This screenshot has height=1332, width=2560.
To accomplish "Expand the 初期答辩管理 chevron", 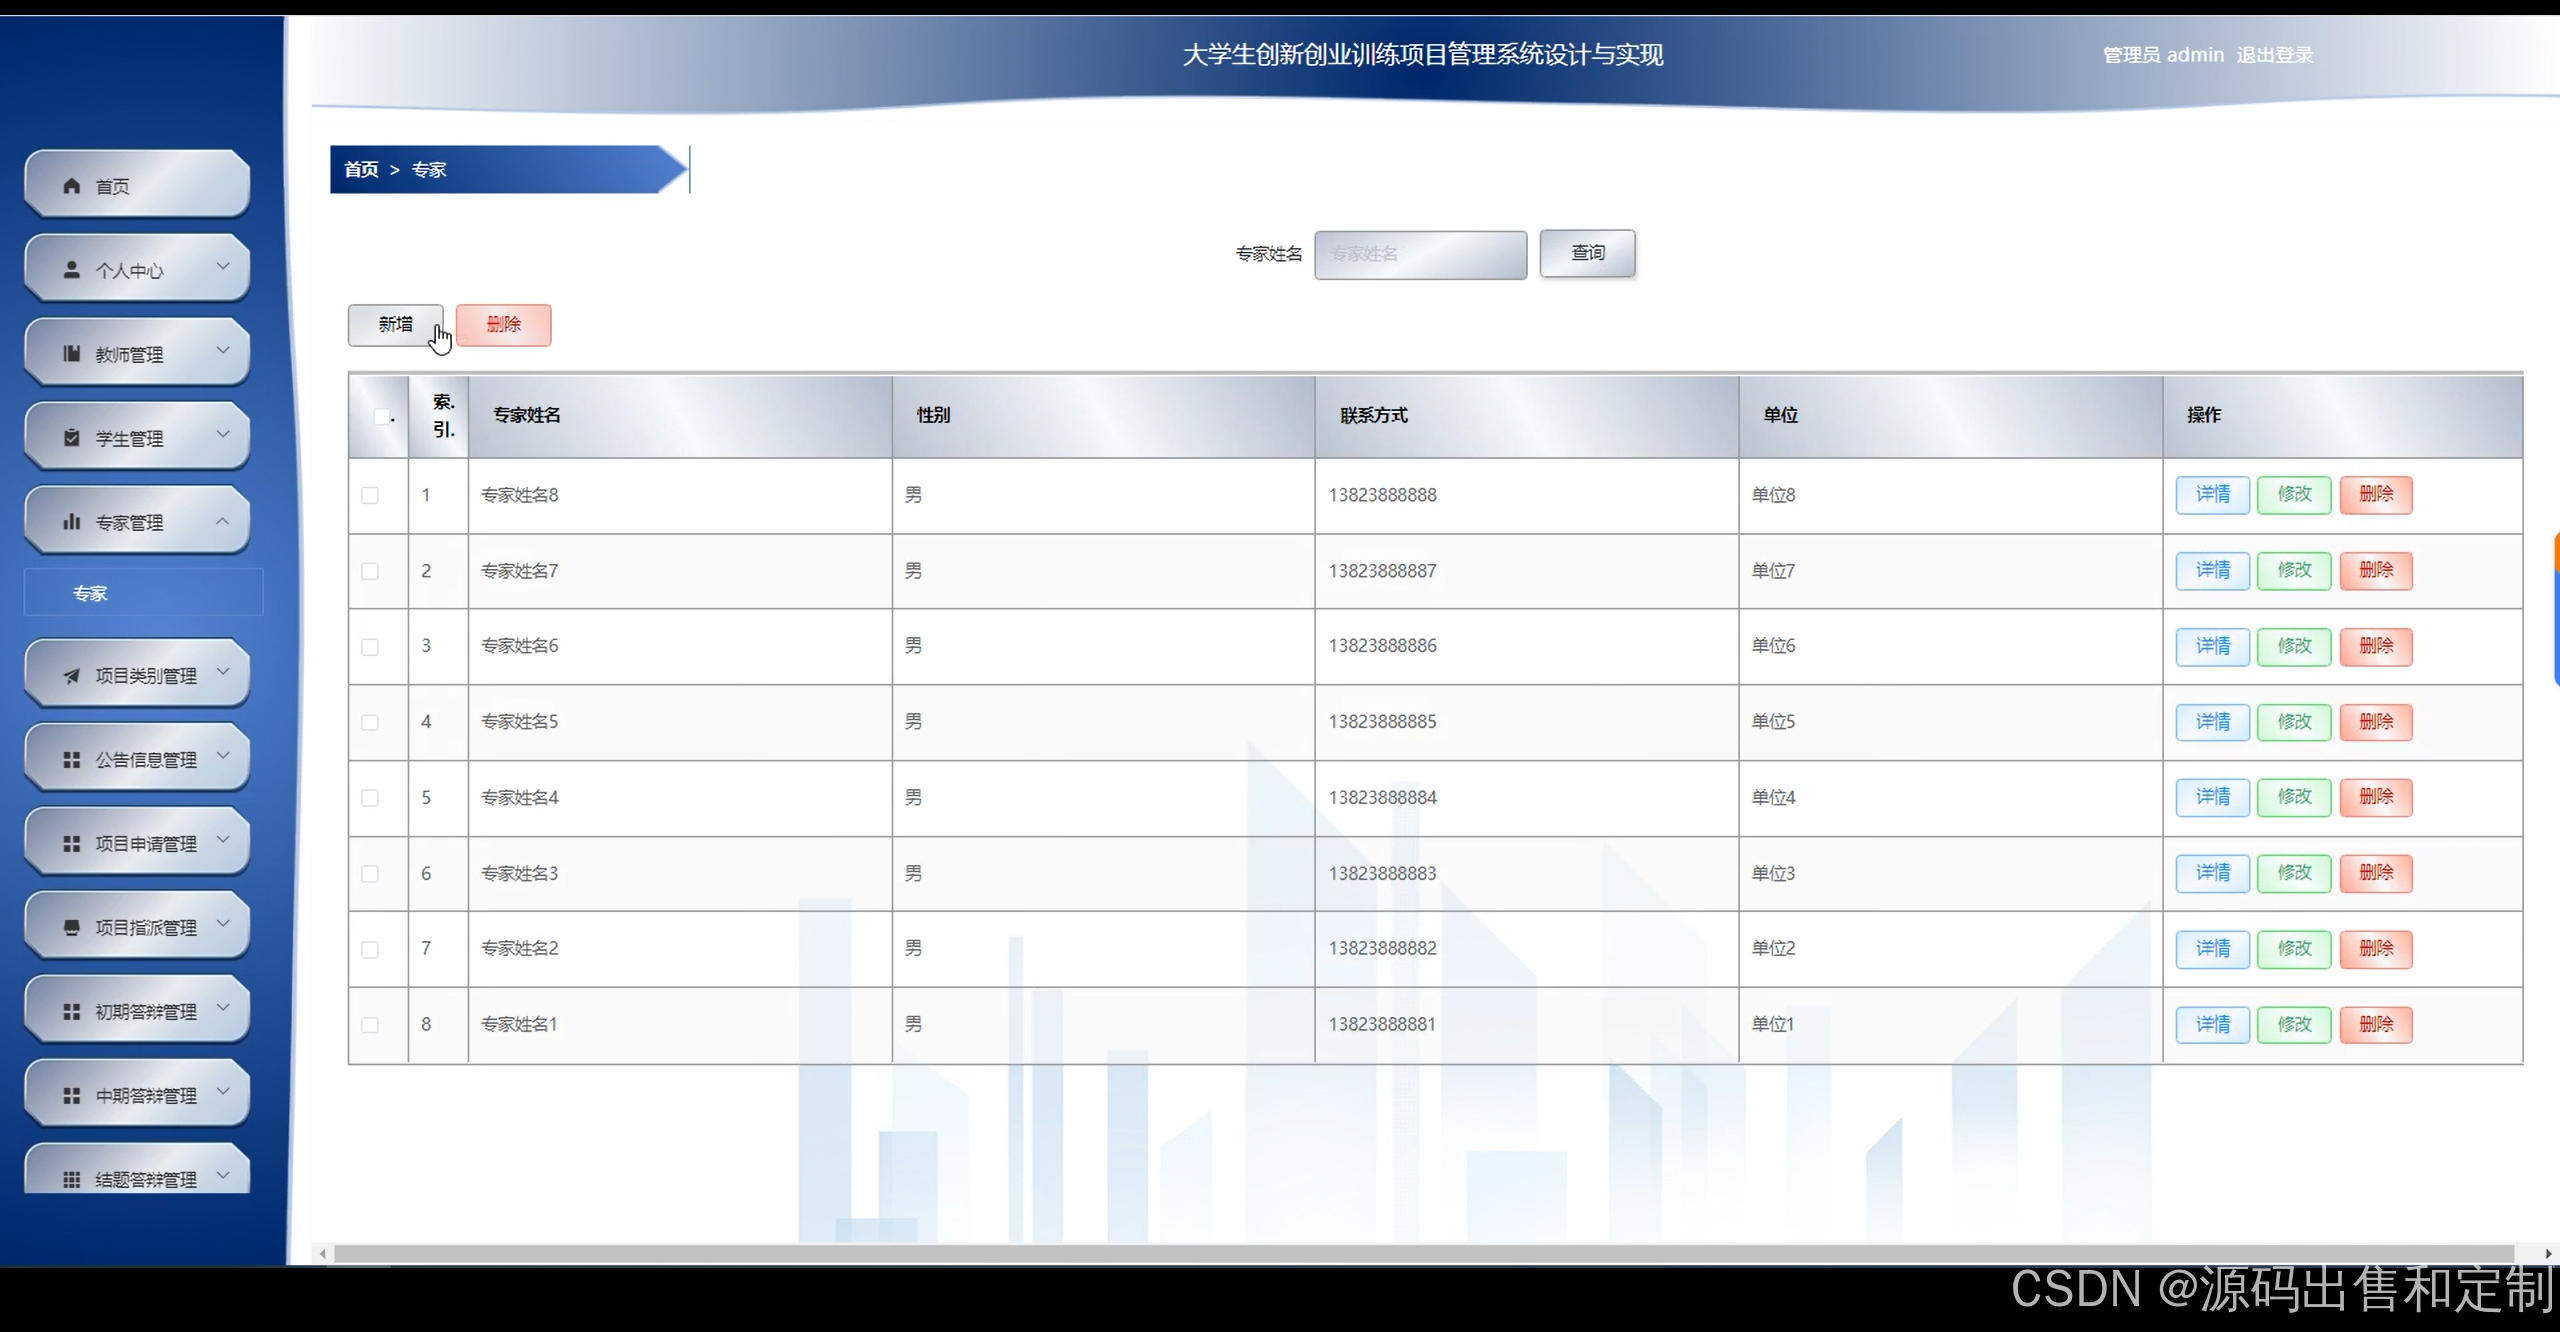I will [223, 1008].
